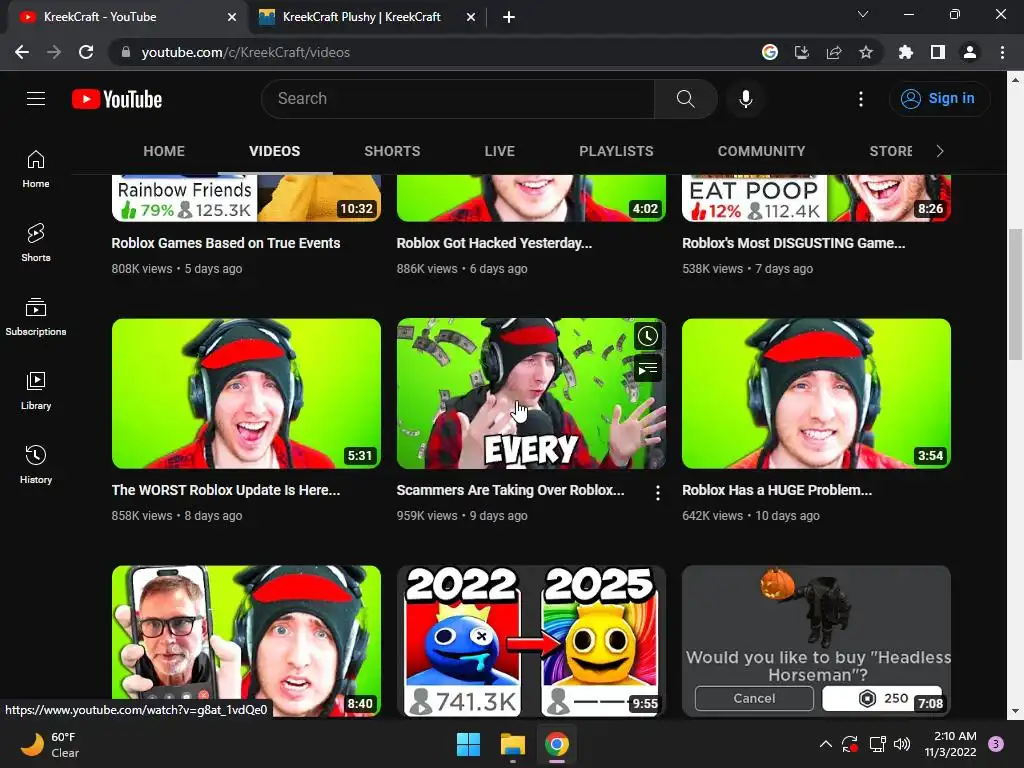Open Chrome profile avatar icon

click(x=970, y=52)
